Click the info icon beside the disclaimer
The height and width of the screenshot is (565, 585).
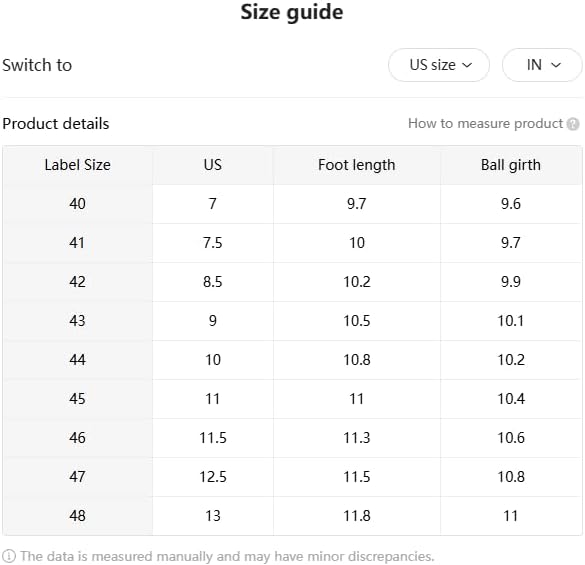click(9, 556)
